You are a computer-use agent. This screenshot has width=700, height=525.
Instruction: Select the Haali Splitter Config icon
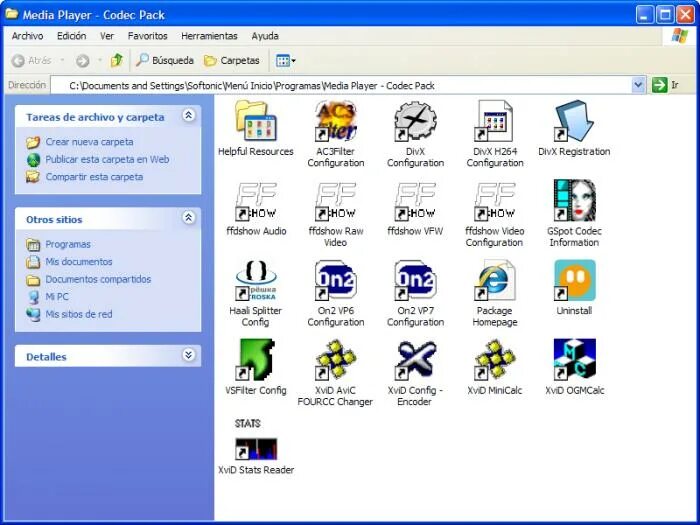pos(256,280)
